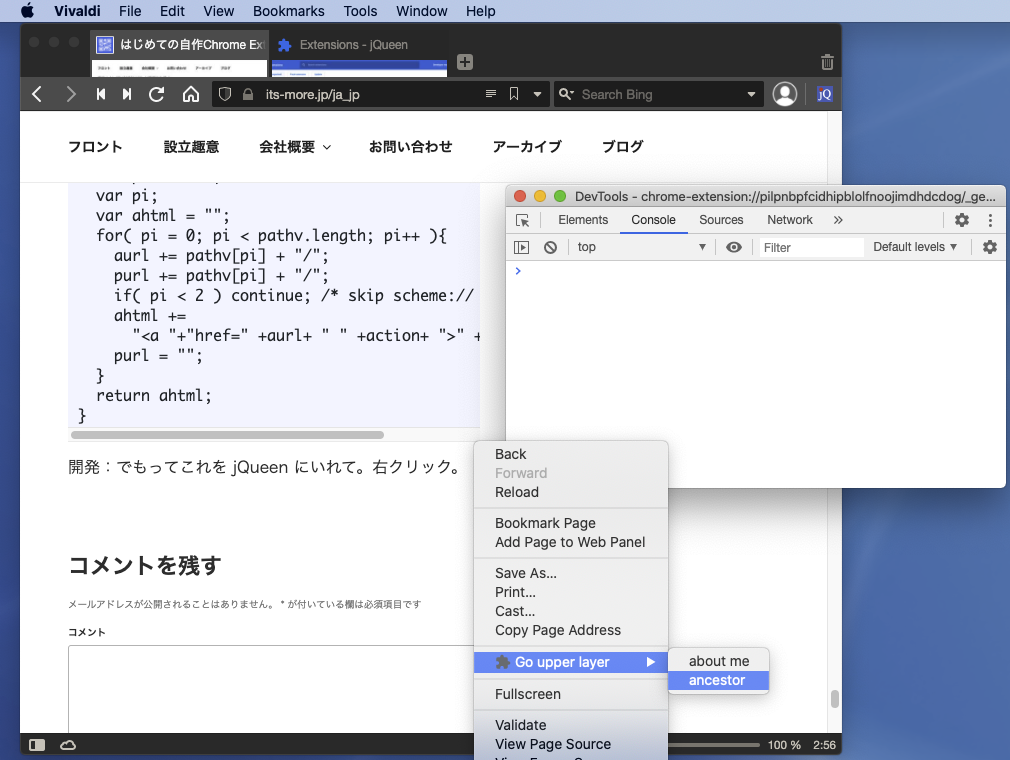The width and height of the screenshot is (1010, 760).
Task: Open the Default levels dropdown
Action: (915, 247)
